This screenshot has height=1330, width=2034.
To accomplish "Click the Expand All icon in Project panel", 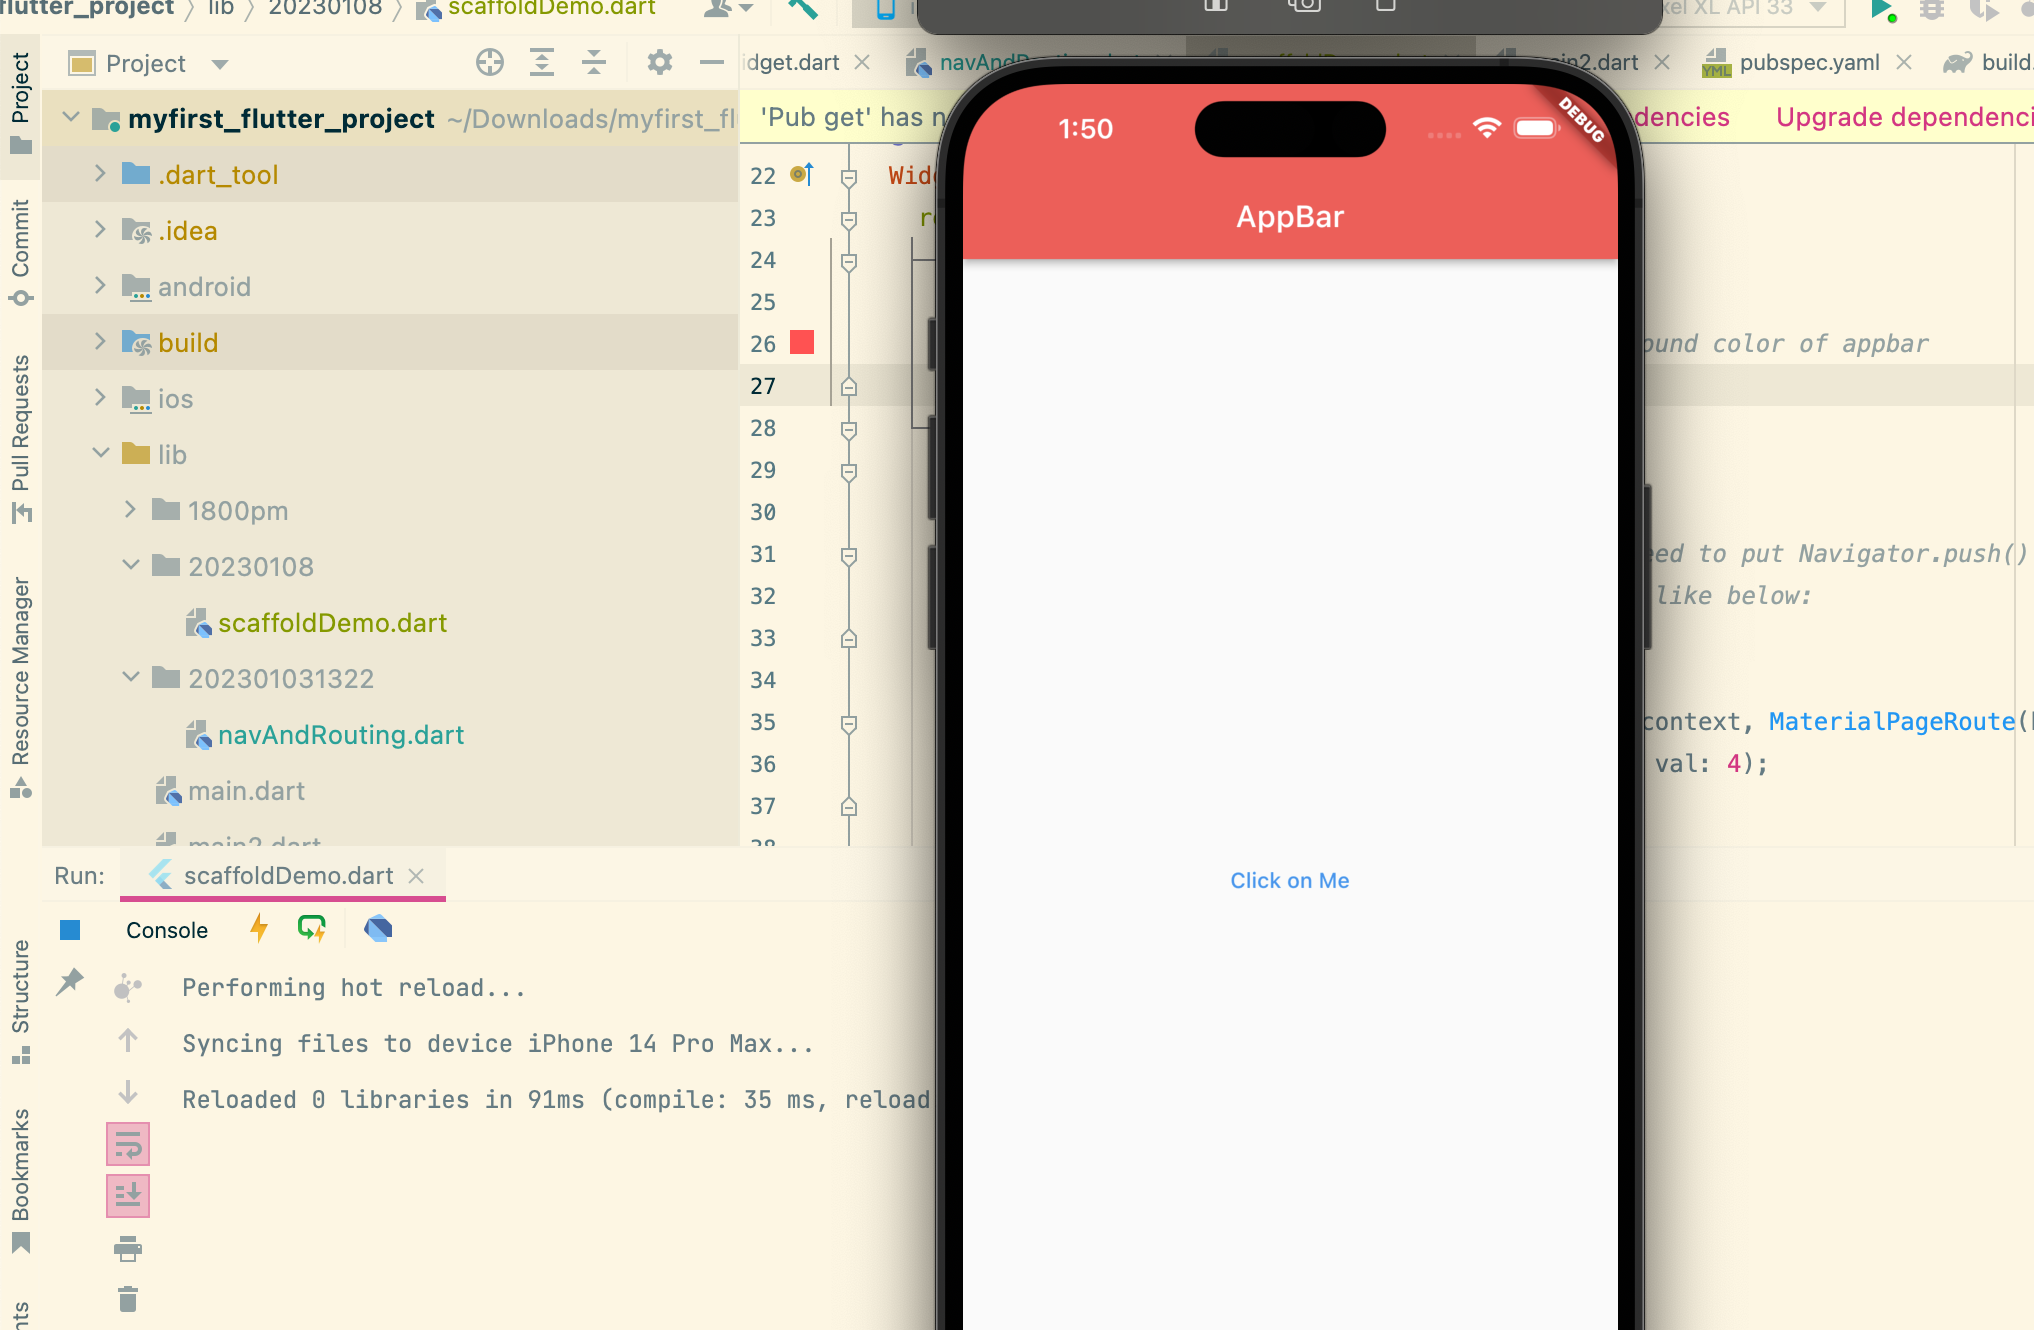I will tap(542, 63).
